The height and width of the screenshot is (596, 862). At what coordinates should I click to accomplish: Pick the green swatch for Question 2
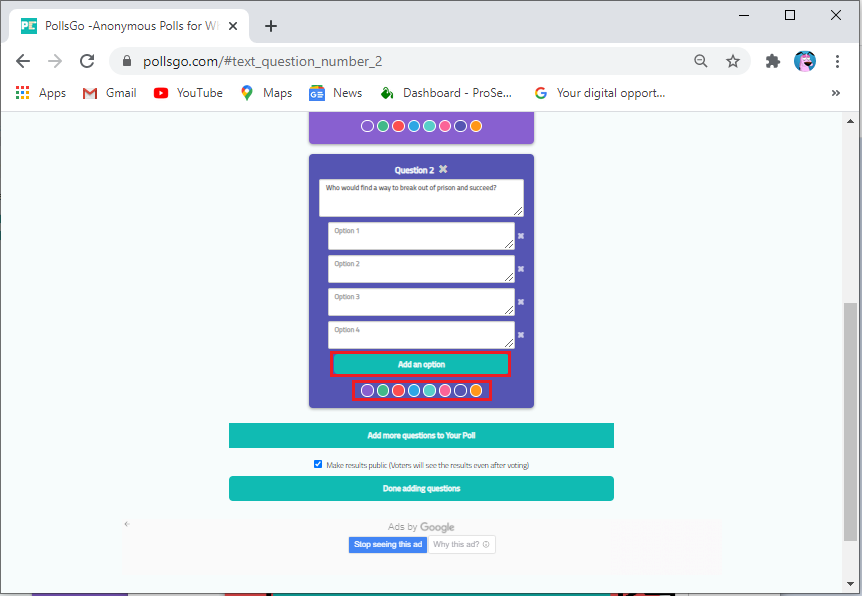[x=383, y=390]
